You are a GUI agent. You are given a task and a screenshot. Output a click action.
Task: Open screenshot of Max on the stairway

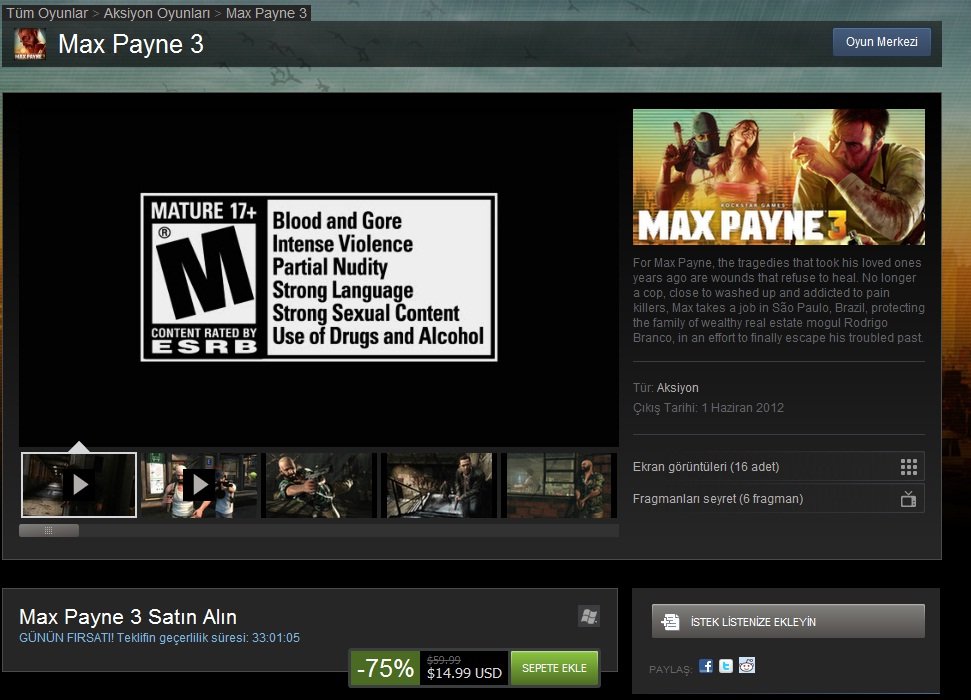(439, 484)
